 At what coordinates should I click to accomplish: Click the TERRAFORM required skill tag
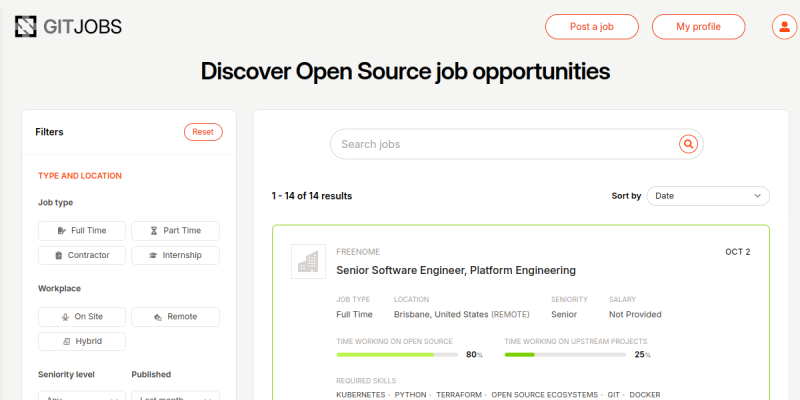click(459, 395)
